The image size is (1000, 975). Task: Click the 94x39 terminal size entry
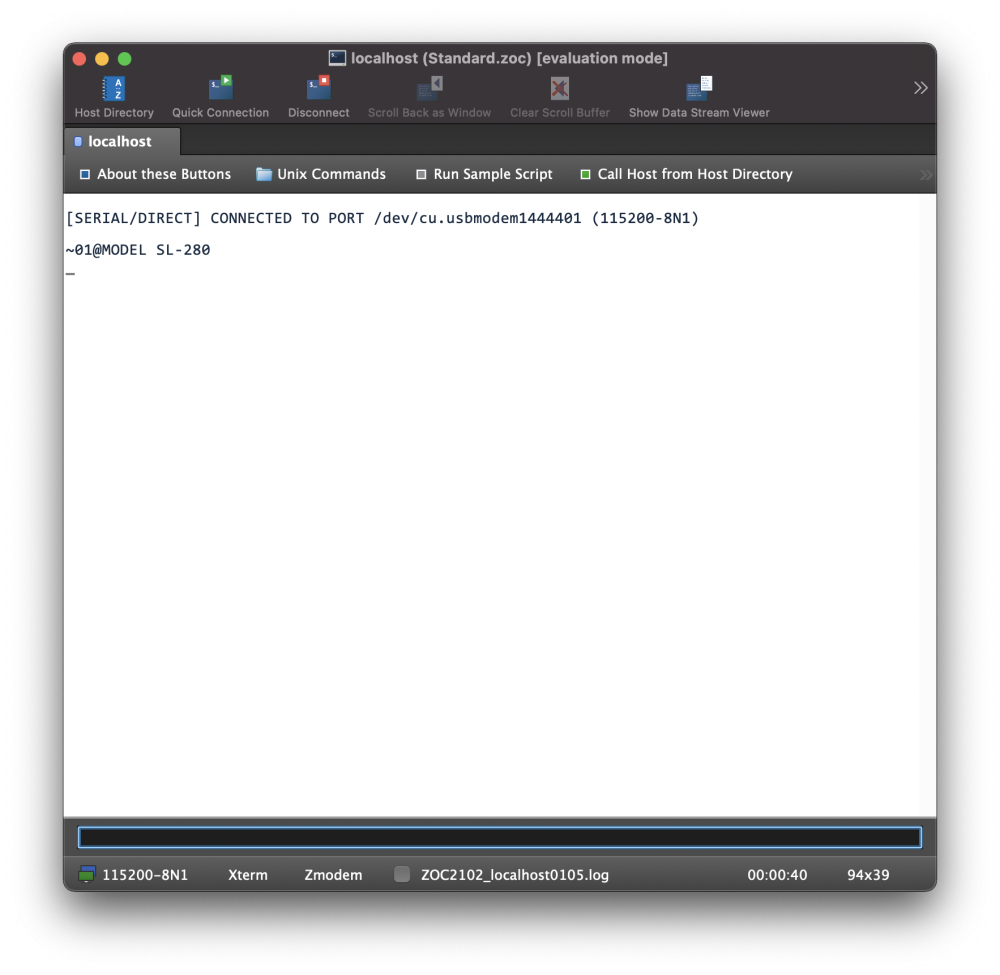(868, 875)
